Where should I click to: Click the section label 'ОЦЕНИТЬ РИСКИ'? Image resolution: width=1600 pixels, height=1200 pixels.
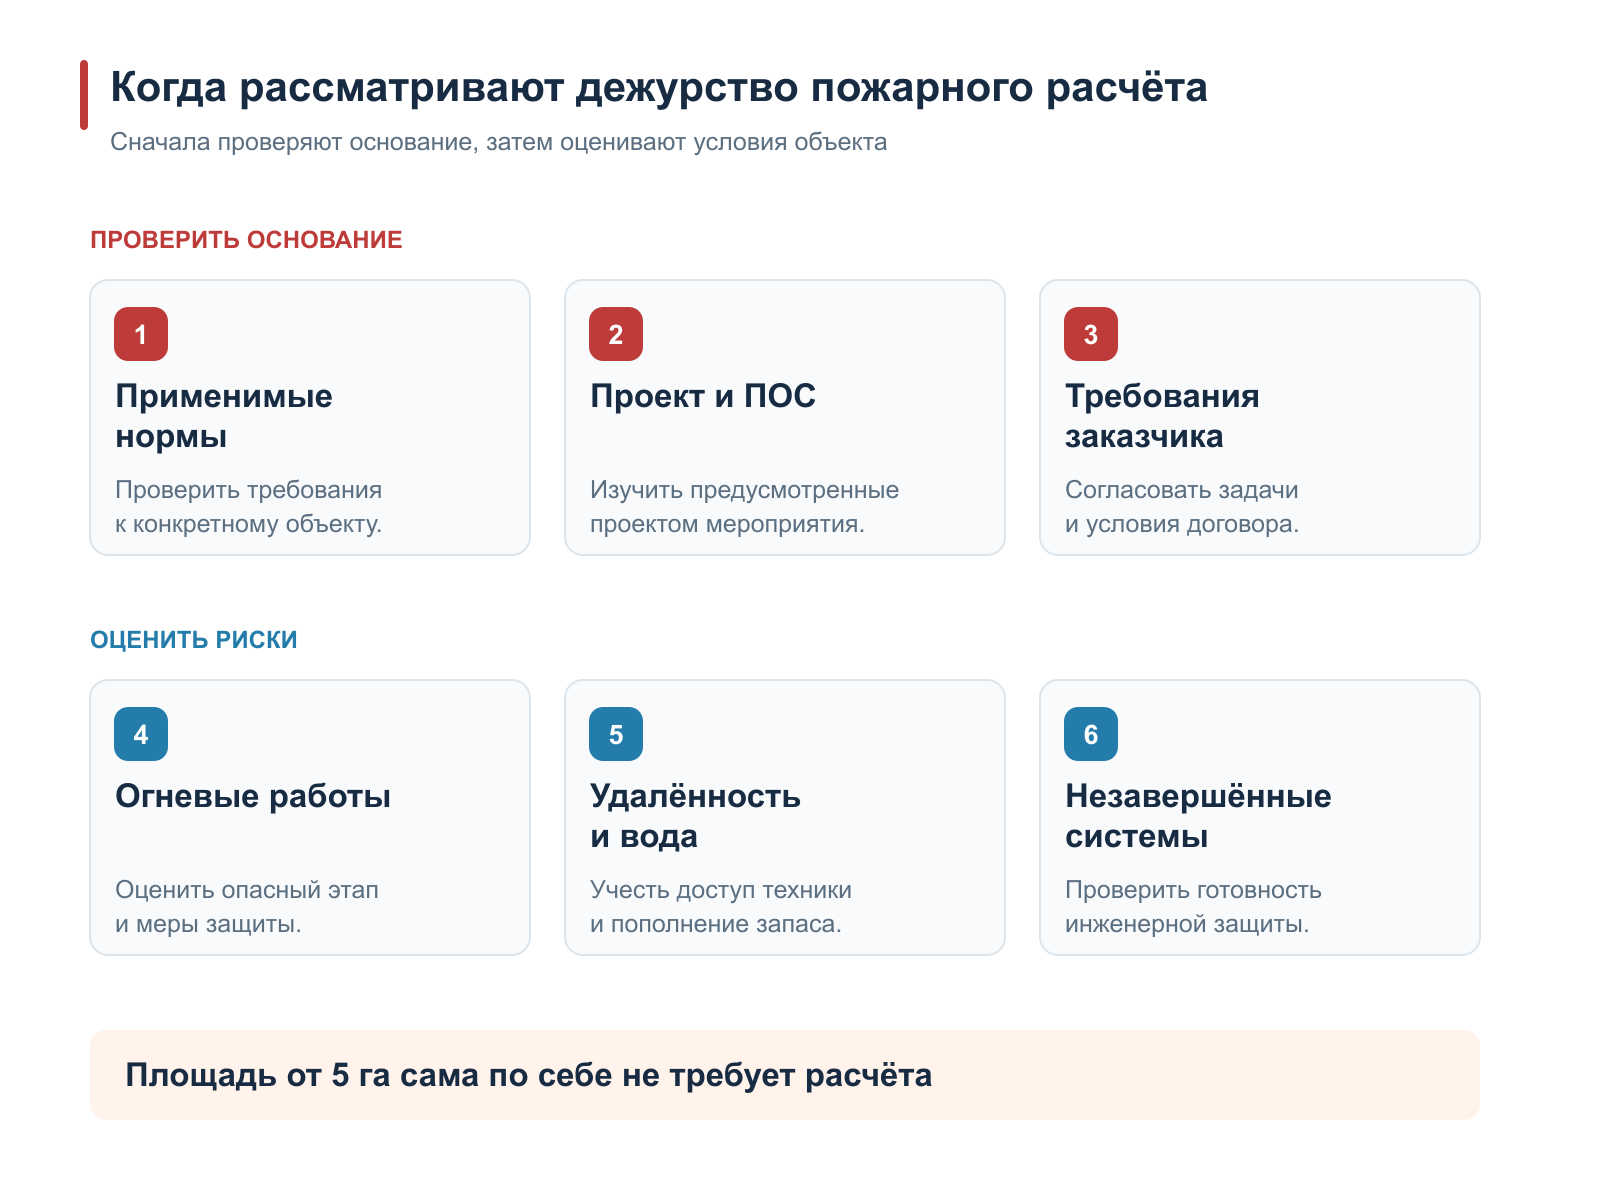click(194, 640)
